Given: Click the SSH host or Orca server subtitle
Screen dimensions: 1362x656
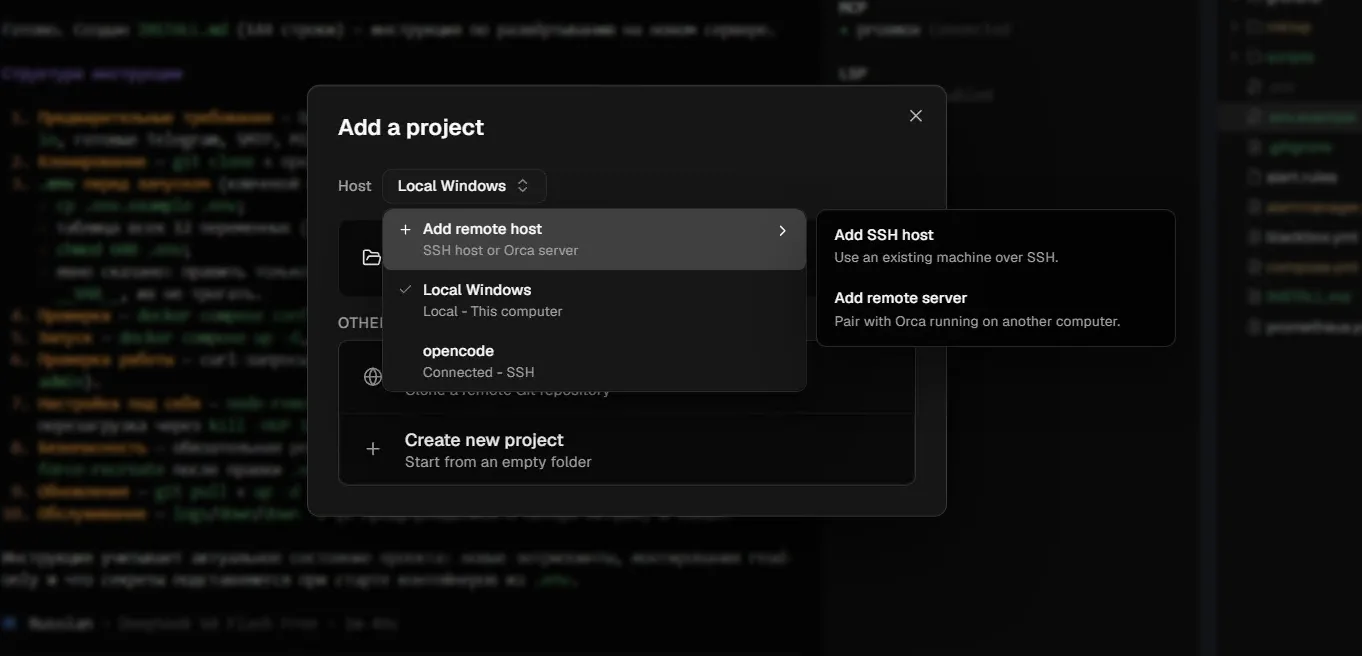Looking at the screenshot, I should pos(500,250).
